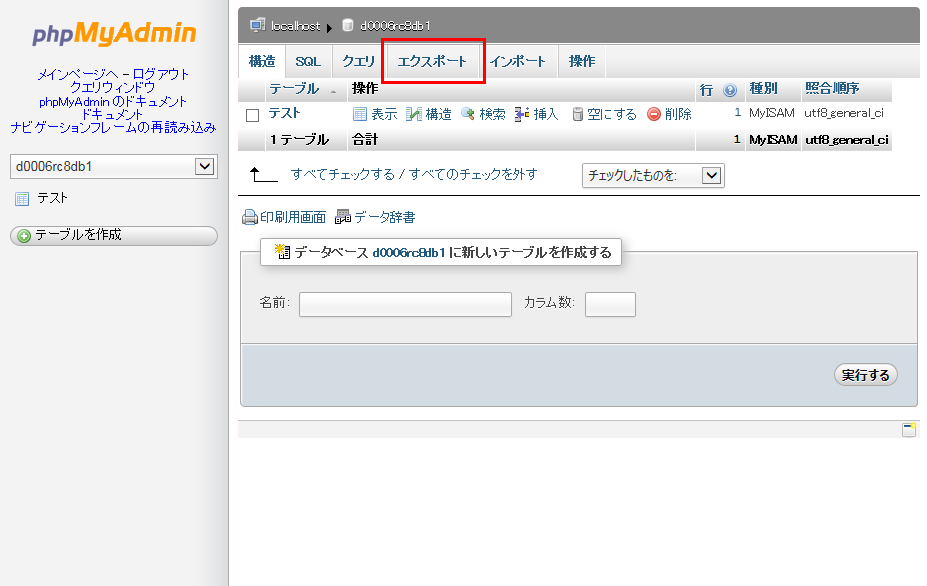Click the テスト table icon in the left sidebar
The width and height of the screenshot is (927, 586).
click(x=22, y=199)
